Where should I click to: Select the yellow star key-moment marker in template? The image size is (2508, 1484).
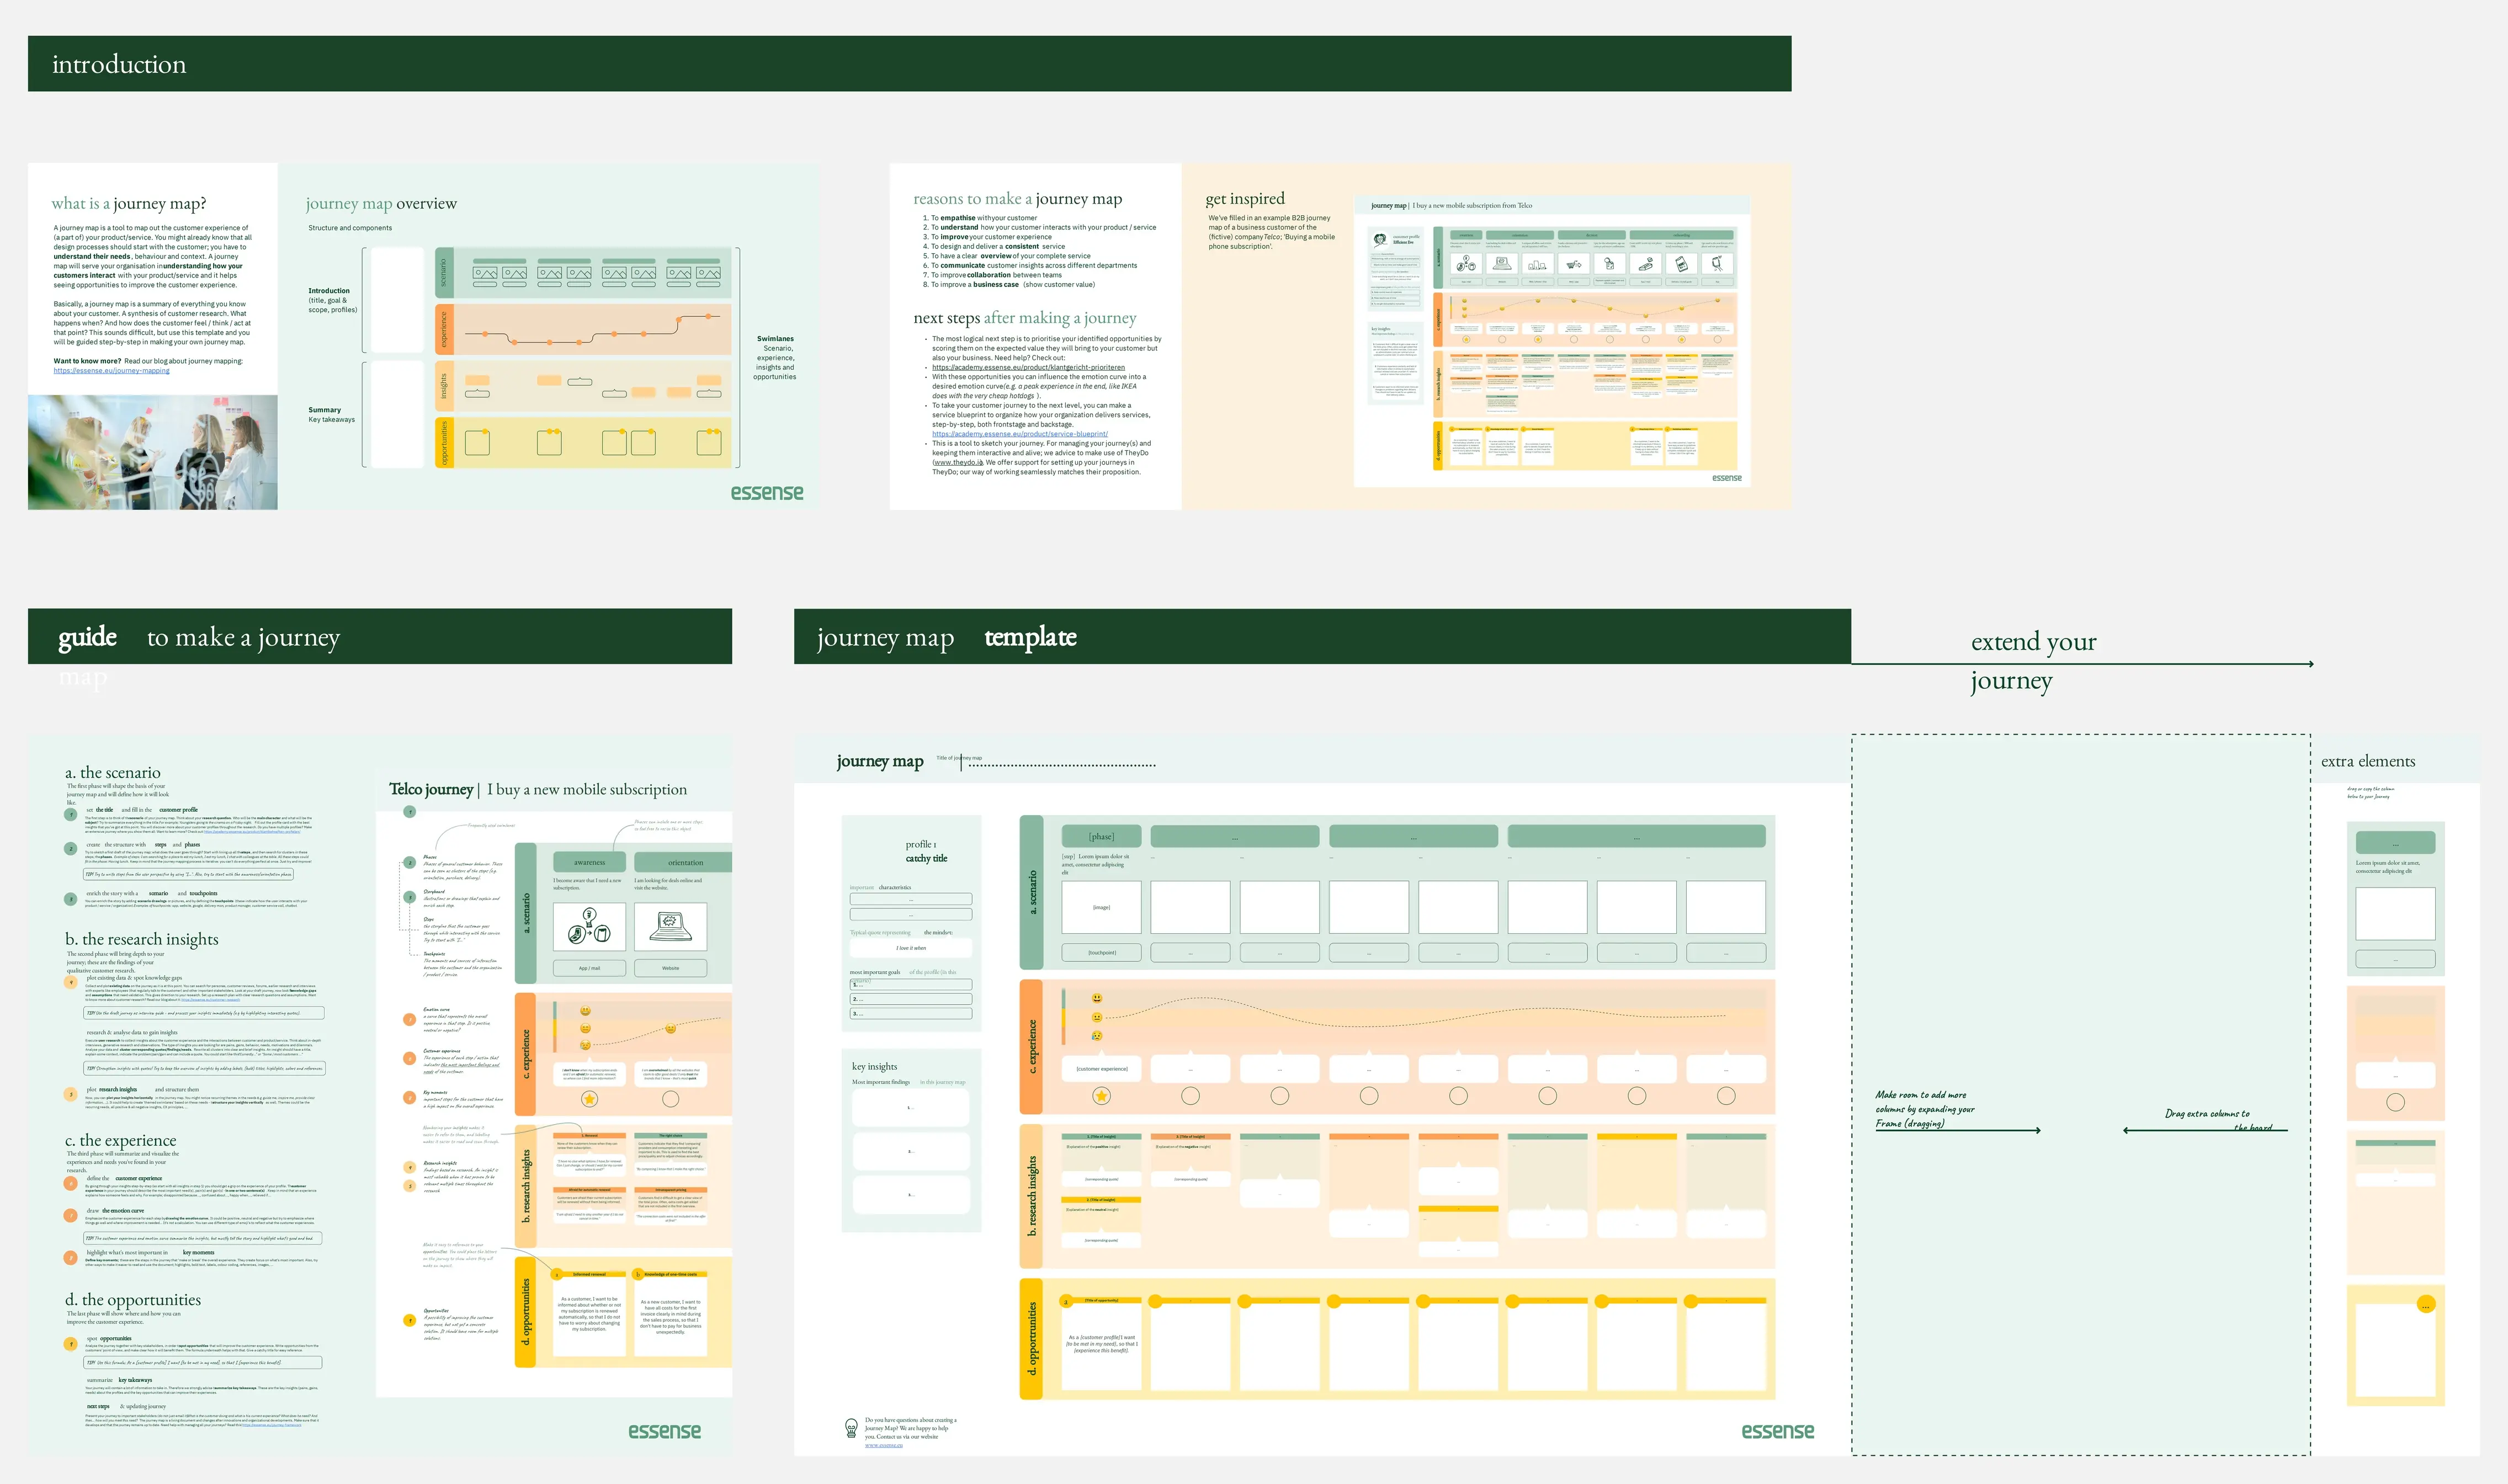pos(1101,1096)
